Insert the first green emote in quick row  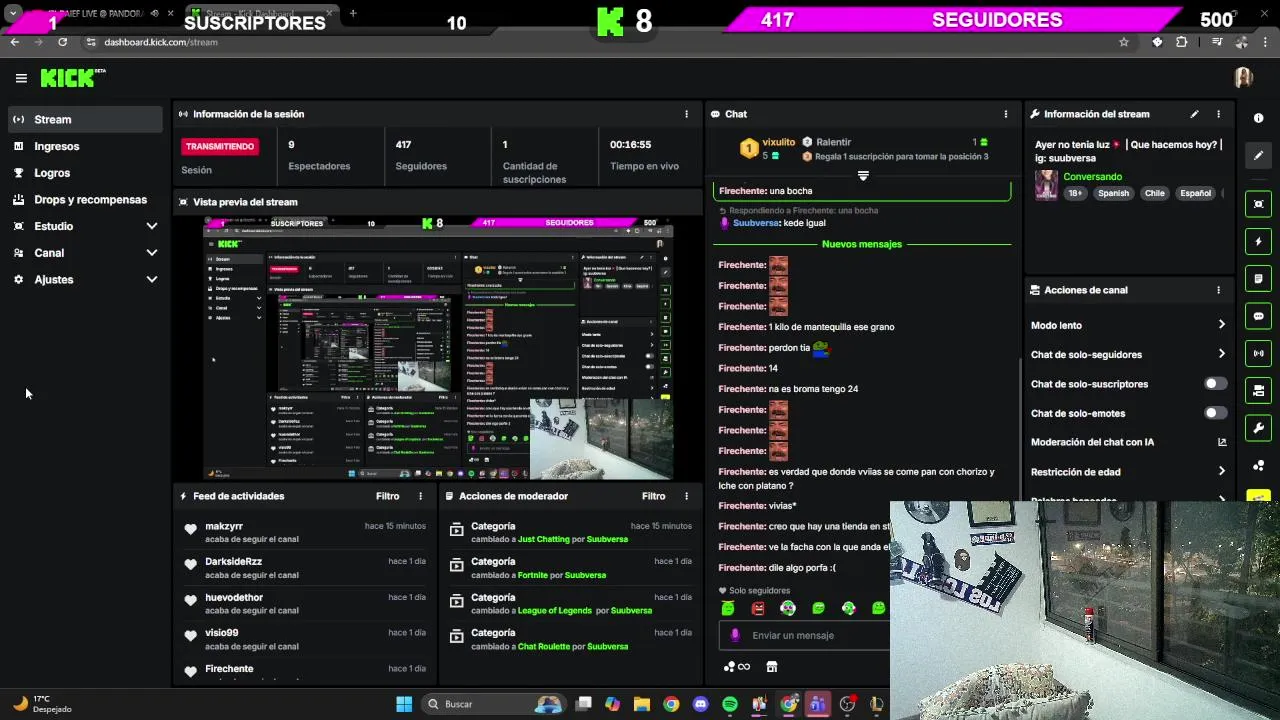[728, 608]
